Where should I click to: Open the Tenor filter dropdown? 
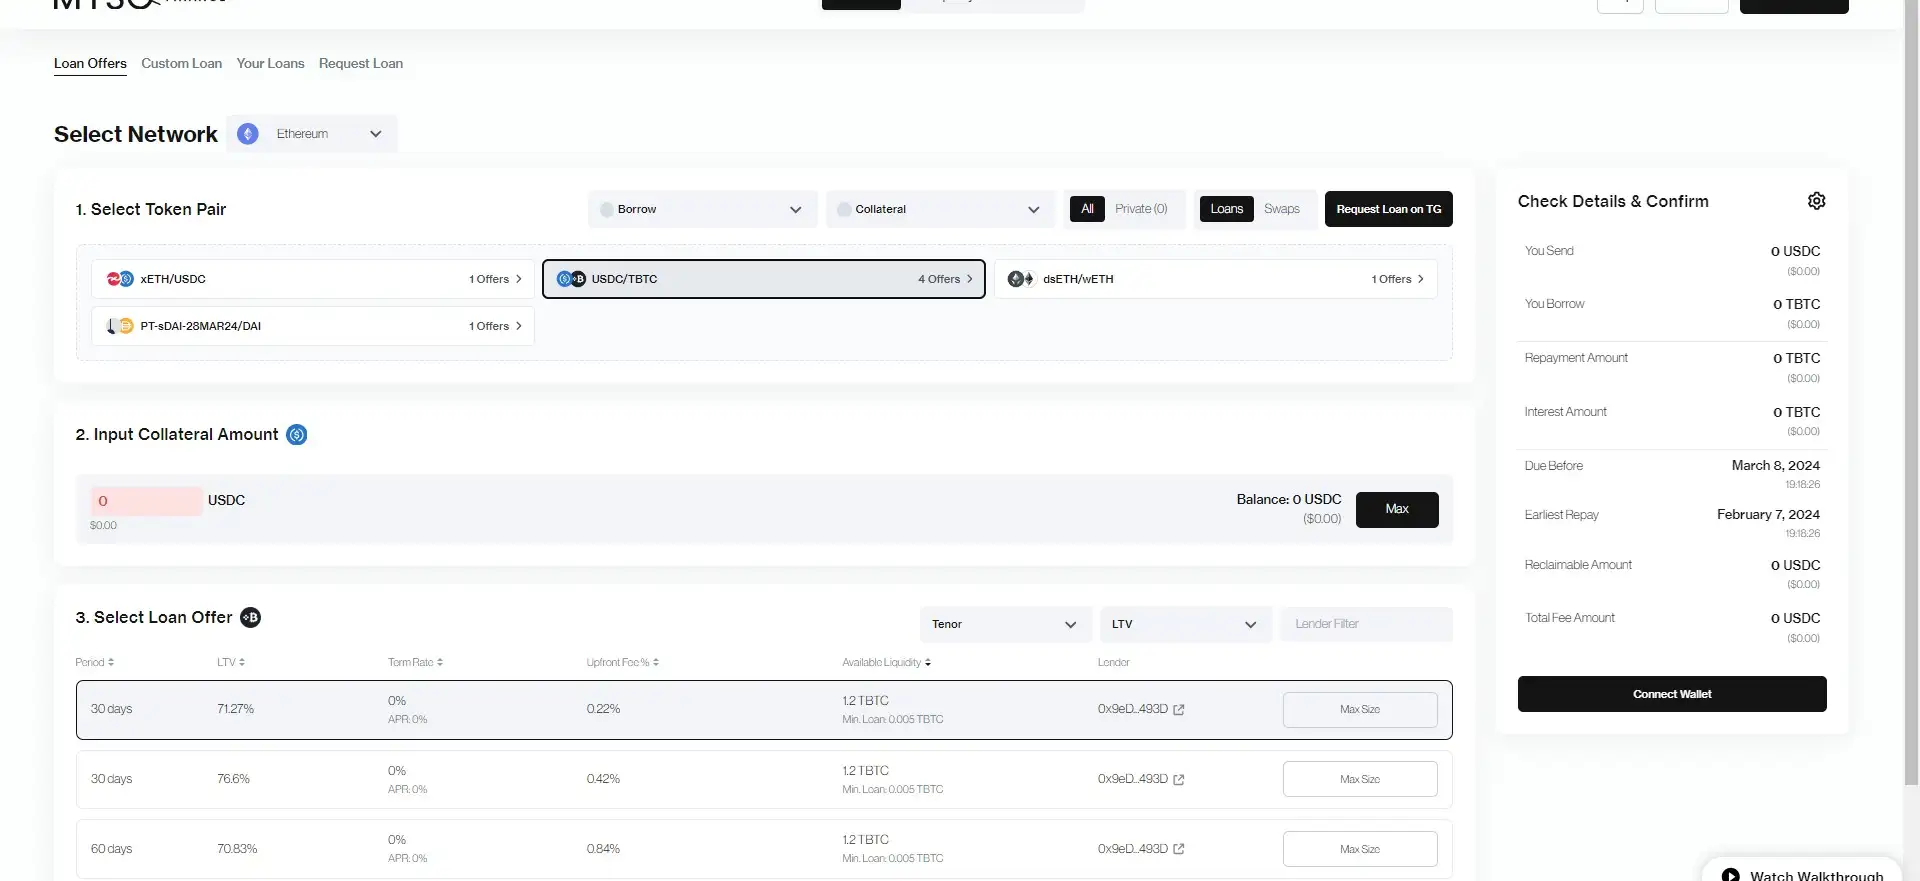1003,624
